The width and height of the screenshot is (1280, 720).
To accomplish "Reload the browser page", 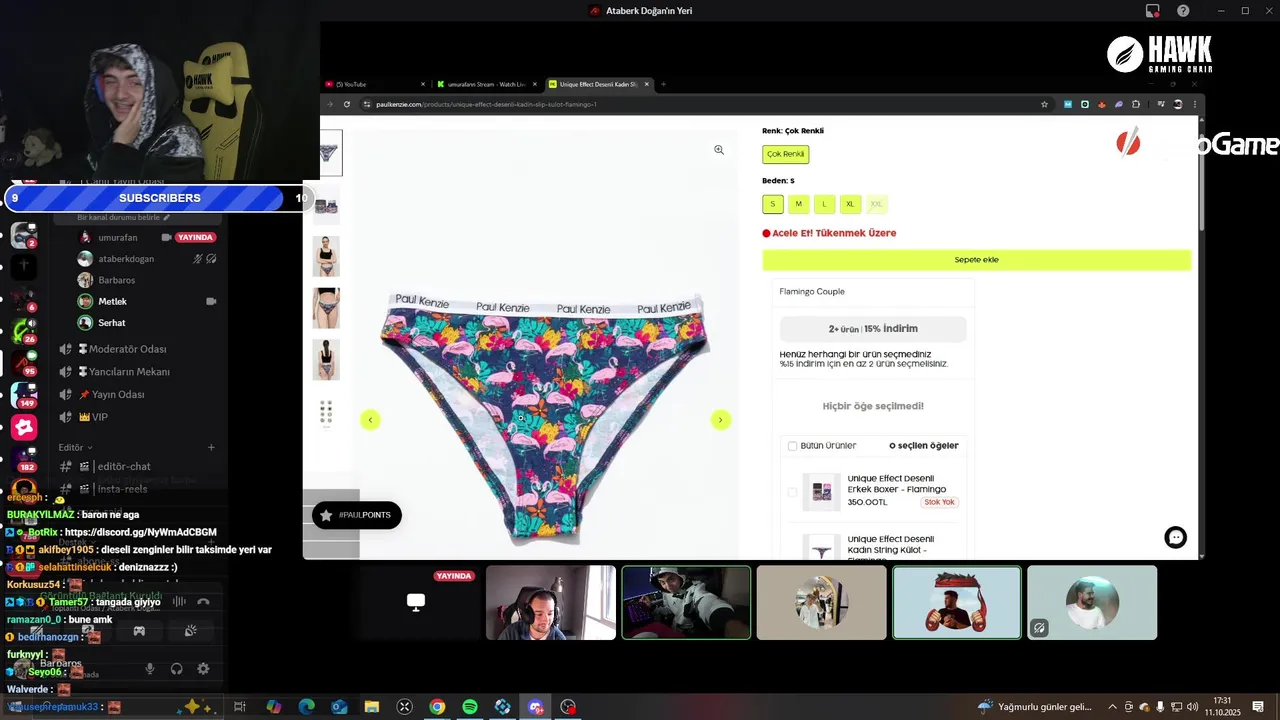I will click(347, 104).
